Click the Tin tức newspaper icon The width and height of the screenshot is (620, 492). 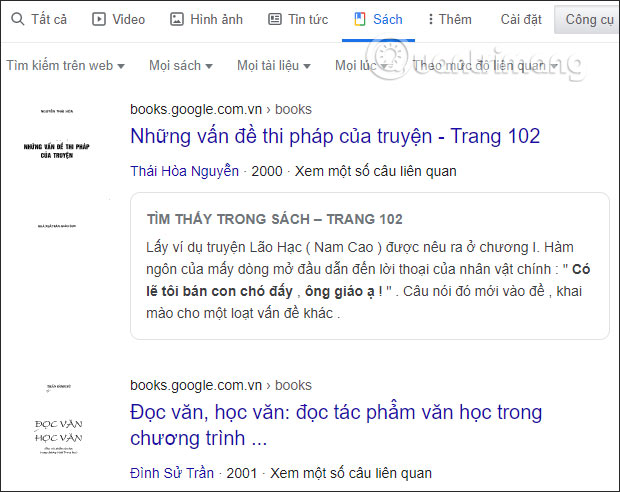tap(275, 19)
